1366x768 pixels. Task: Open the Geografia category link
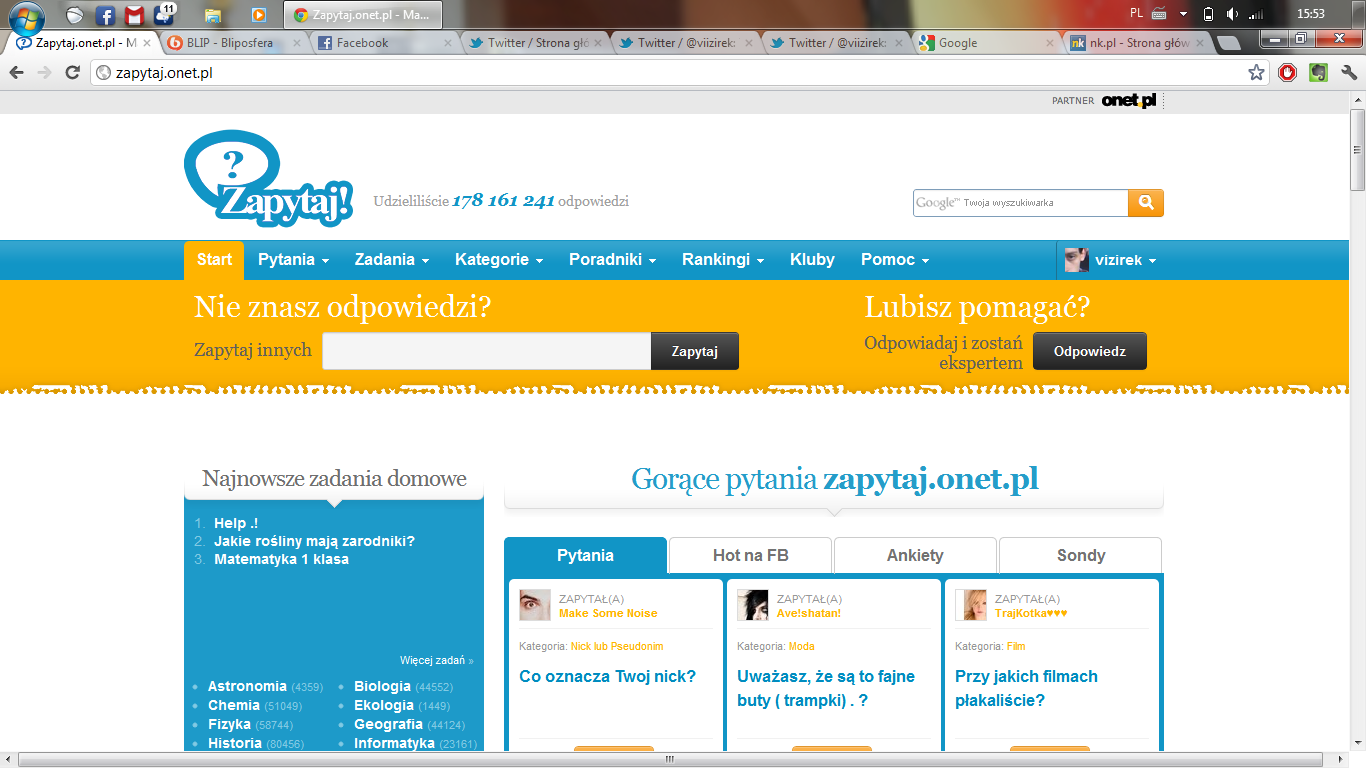388,724
